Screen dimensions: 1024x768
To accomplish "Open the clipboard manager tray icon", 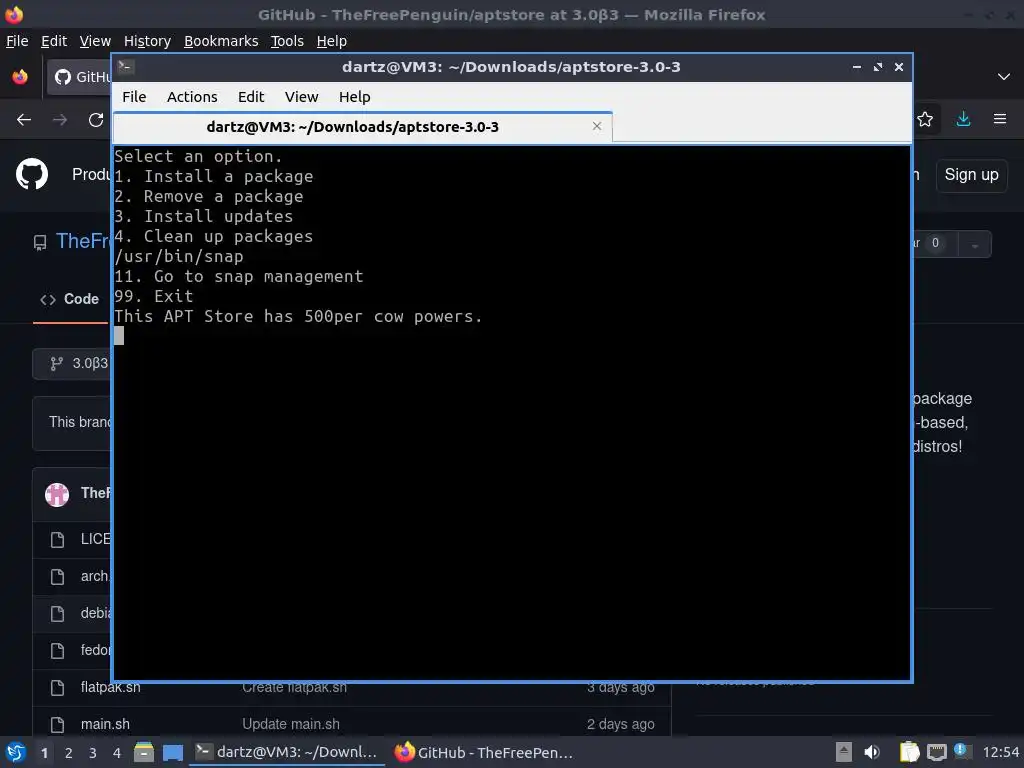I will point(909,752).
